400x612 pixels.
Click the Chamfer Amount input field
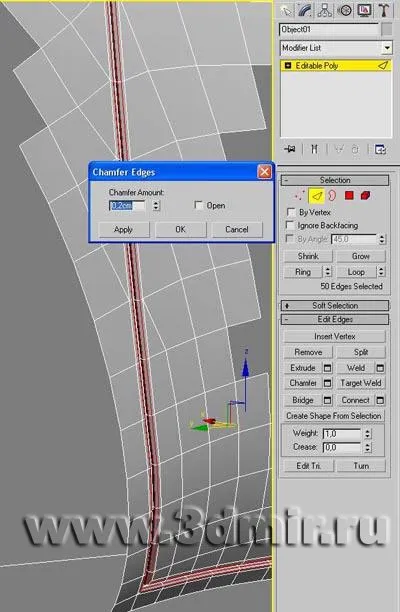(128, 205)
